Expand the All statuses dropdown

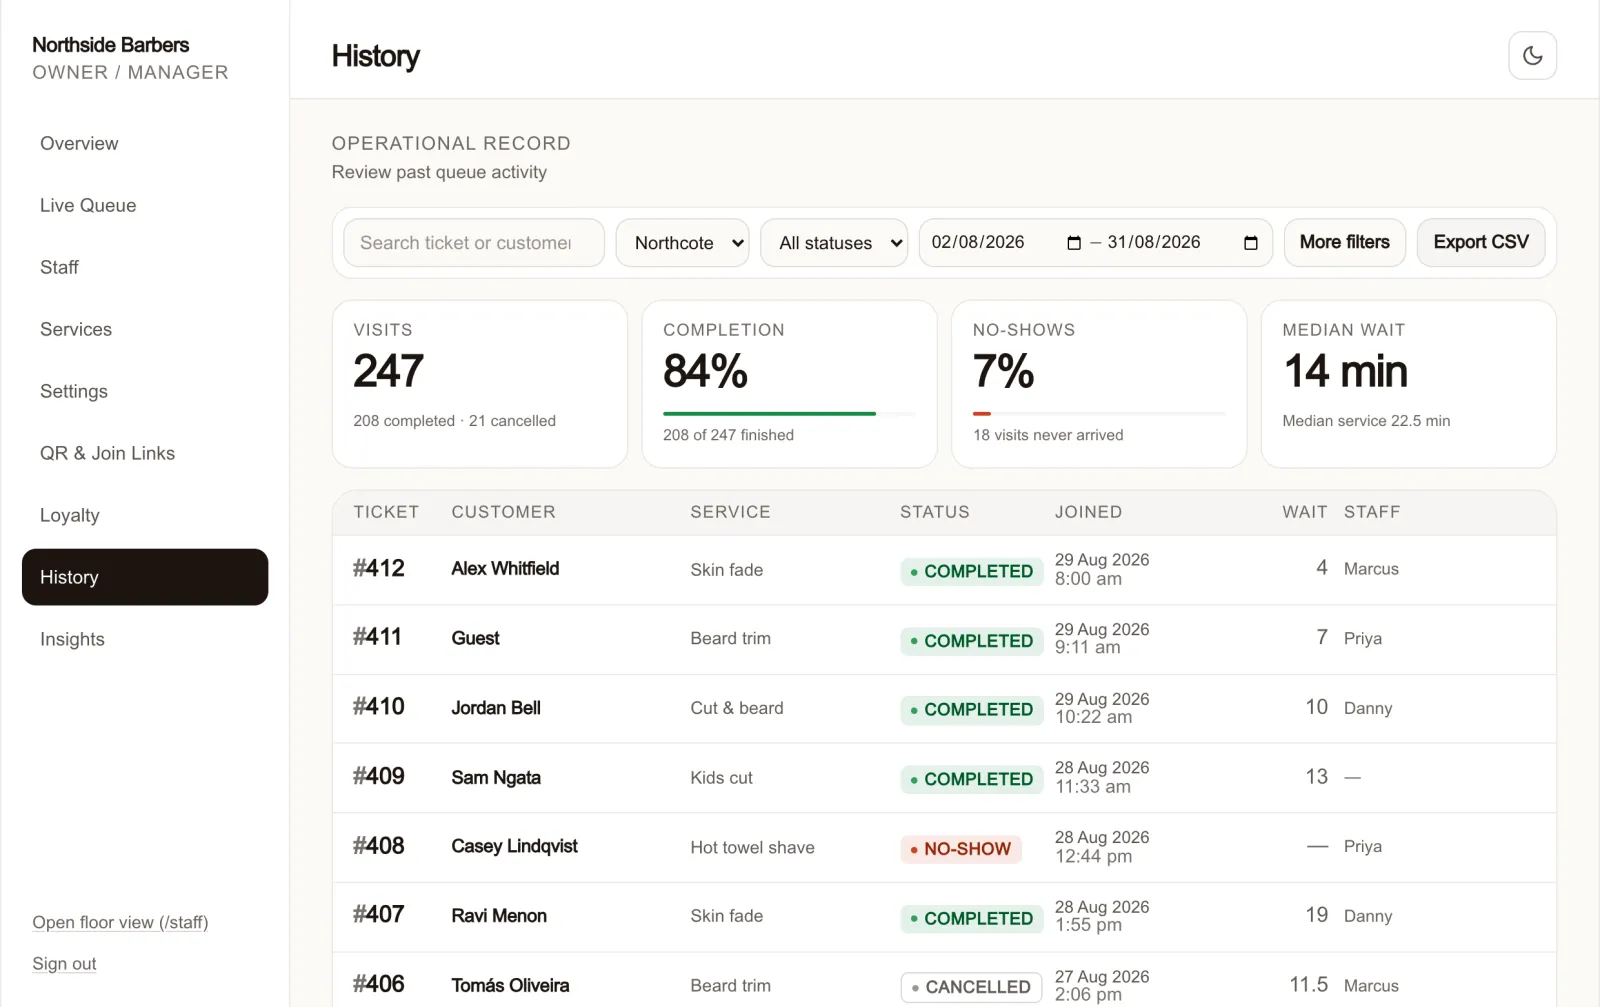[x=834, y=243]
